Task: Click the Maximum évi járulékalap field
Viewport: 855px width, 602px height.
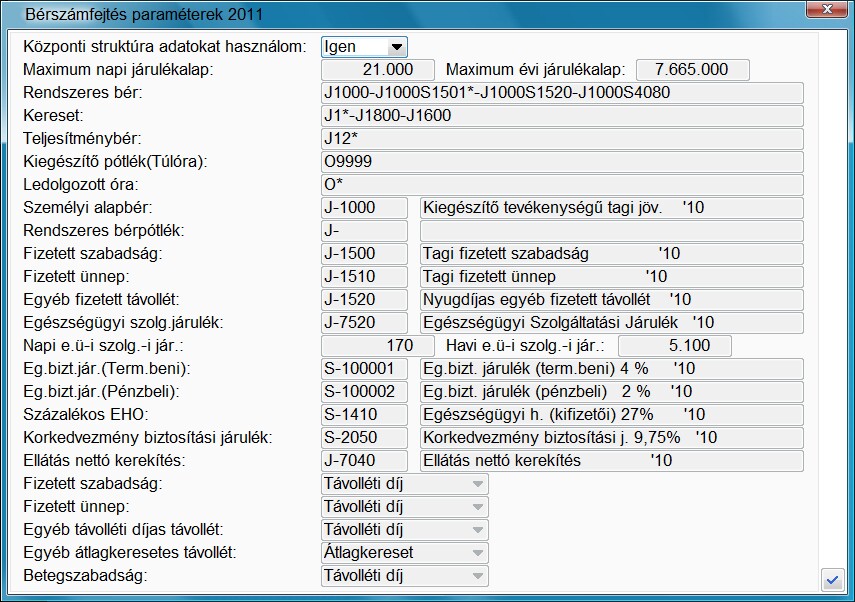Action: tap(693, 70)
